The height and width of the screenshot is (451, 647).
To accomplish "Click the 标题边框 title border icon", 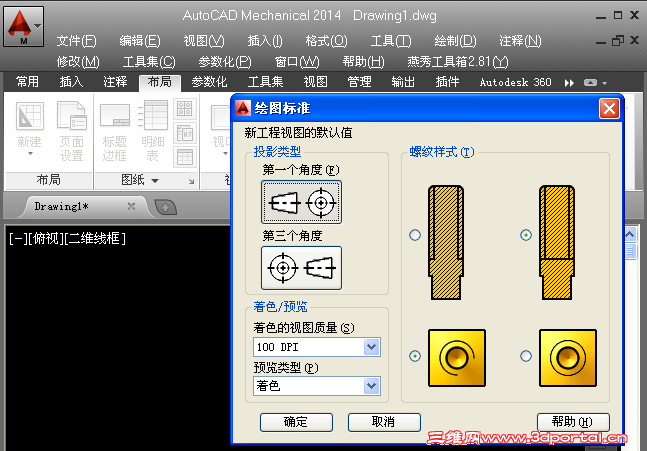I will pos(115,115).
